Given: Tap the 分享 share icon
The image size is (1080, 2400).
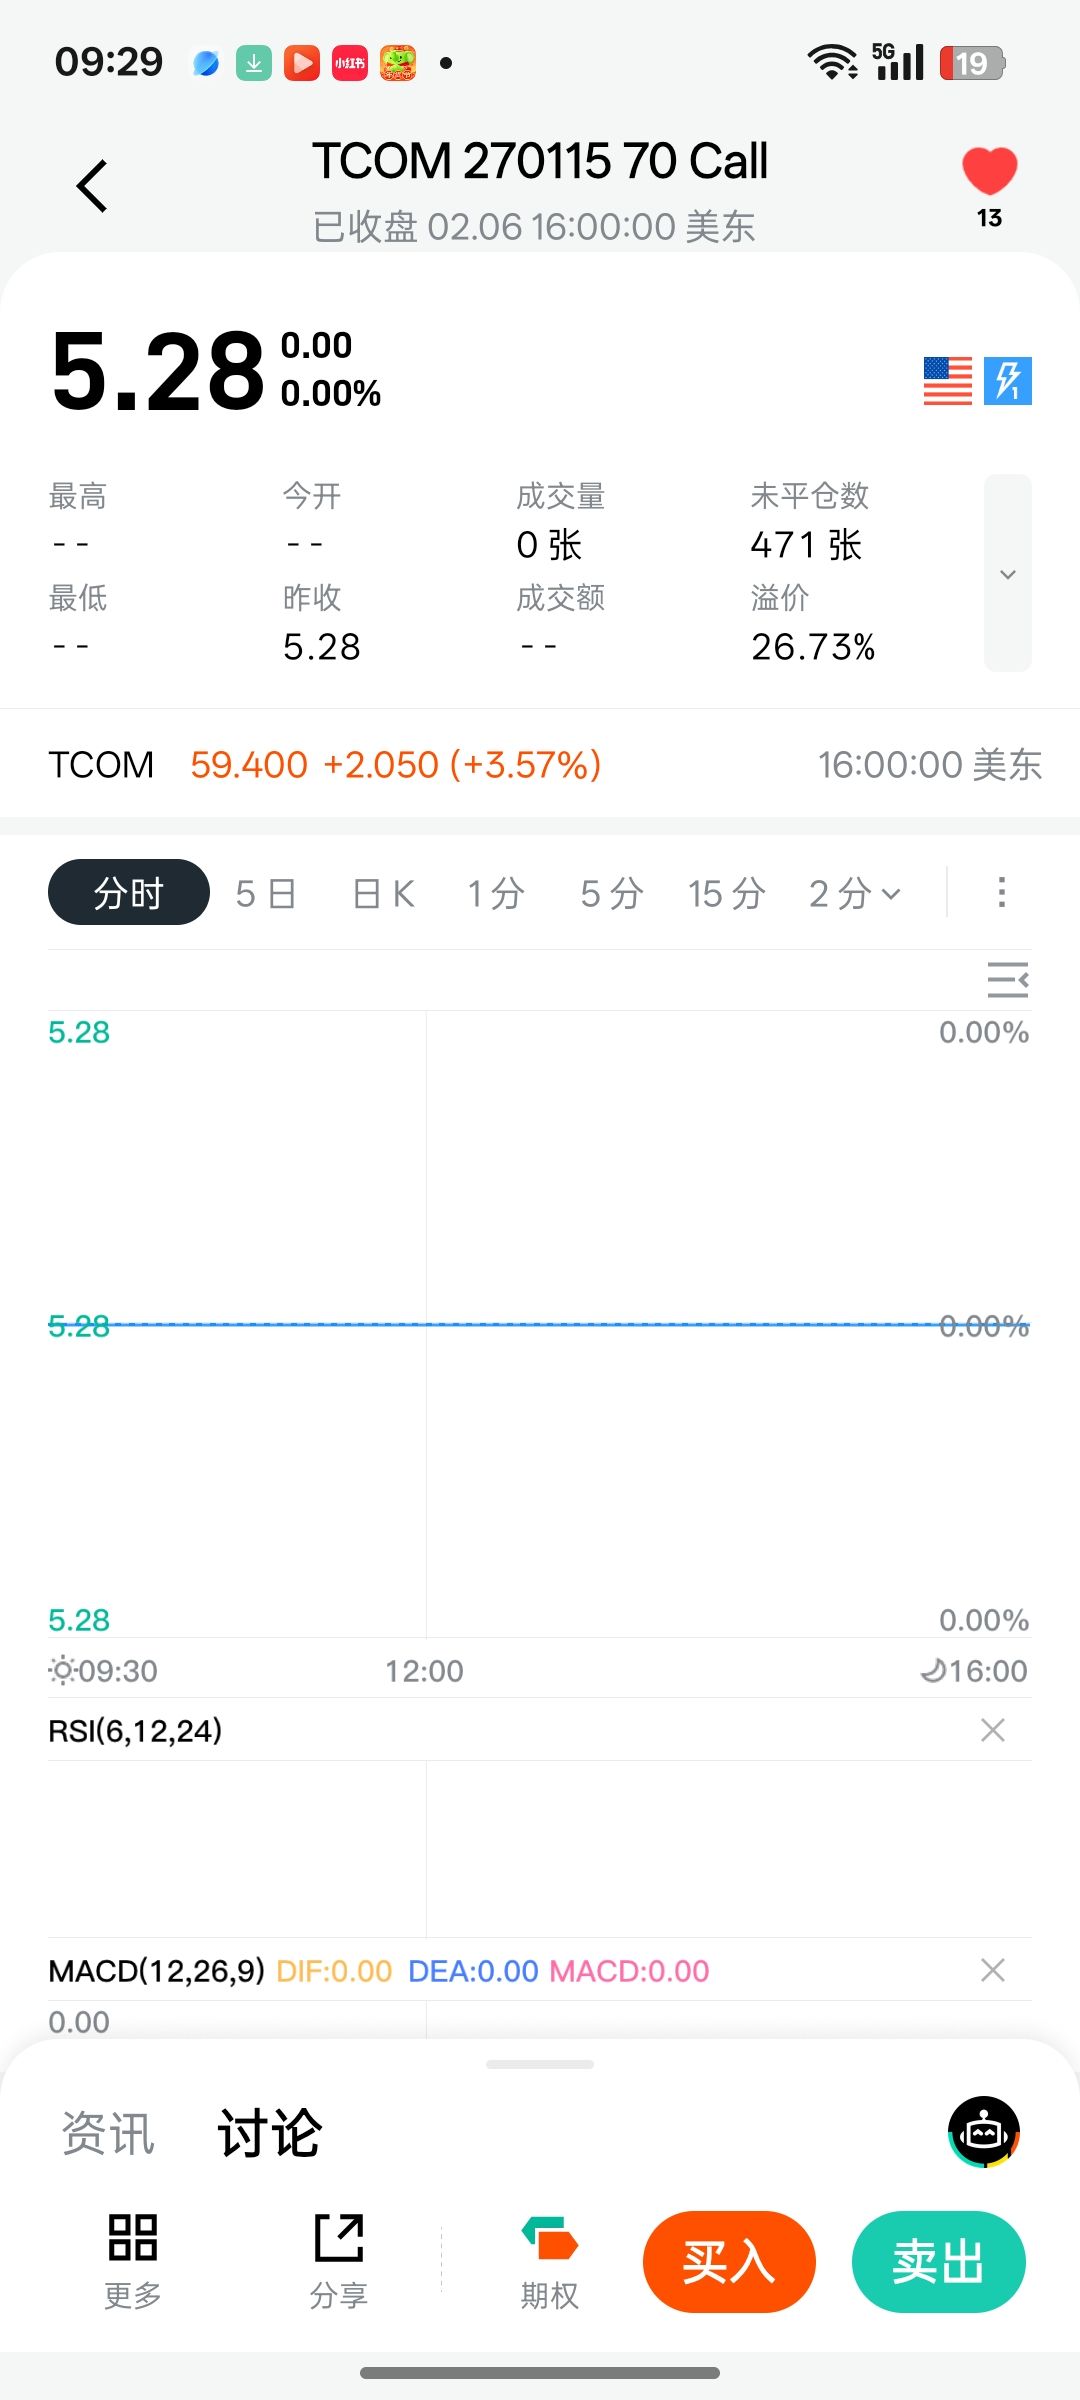Looking at the screenshot, I should pyautogui.click(x=339, y=2258).
